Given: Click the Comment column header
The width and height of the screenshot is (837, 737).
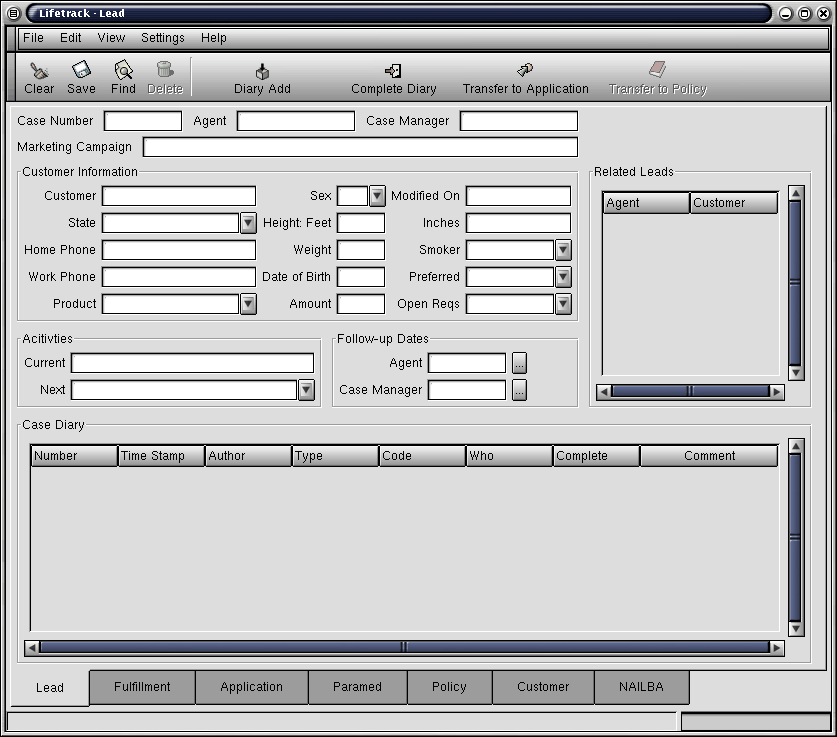Looking at the screenshot, I should point(709,456).
